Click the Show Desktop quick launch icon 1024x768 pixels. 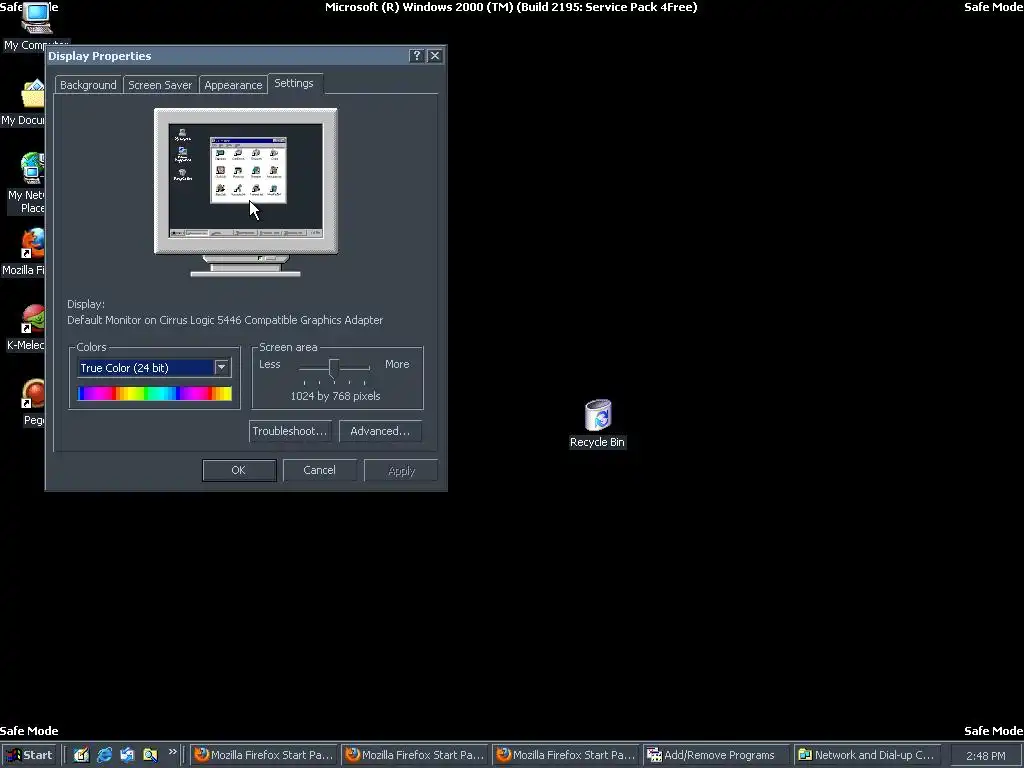[x=81, y=755]
